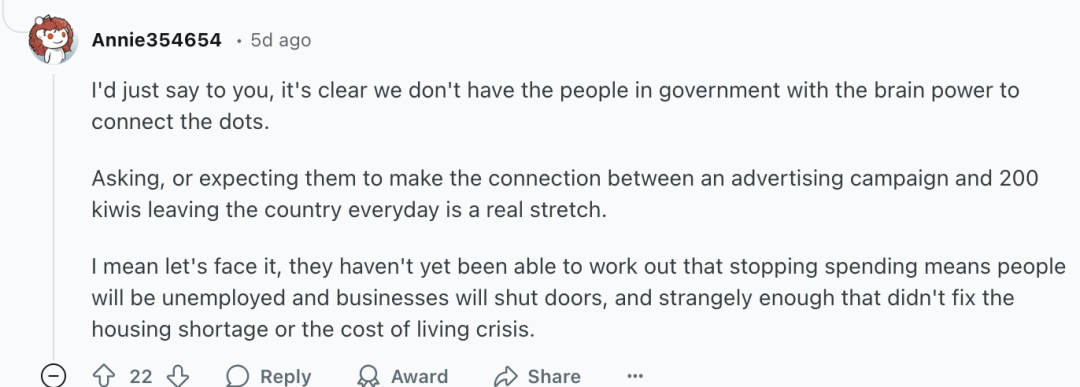Click the award ribbon icon

tap(368, 376)
